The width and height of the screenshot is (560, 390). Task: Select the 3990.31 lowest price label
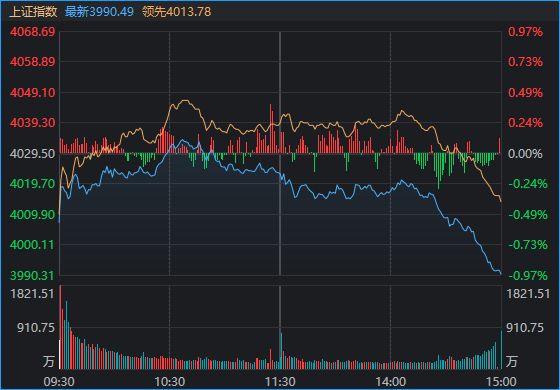pyautogui.click(x=33, y=276)
